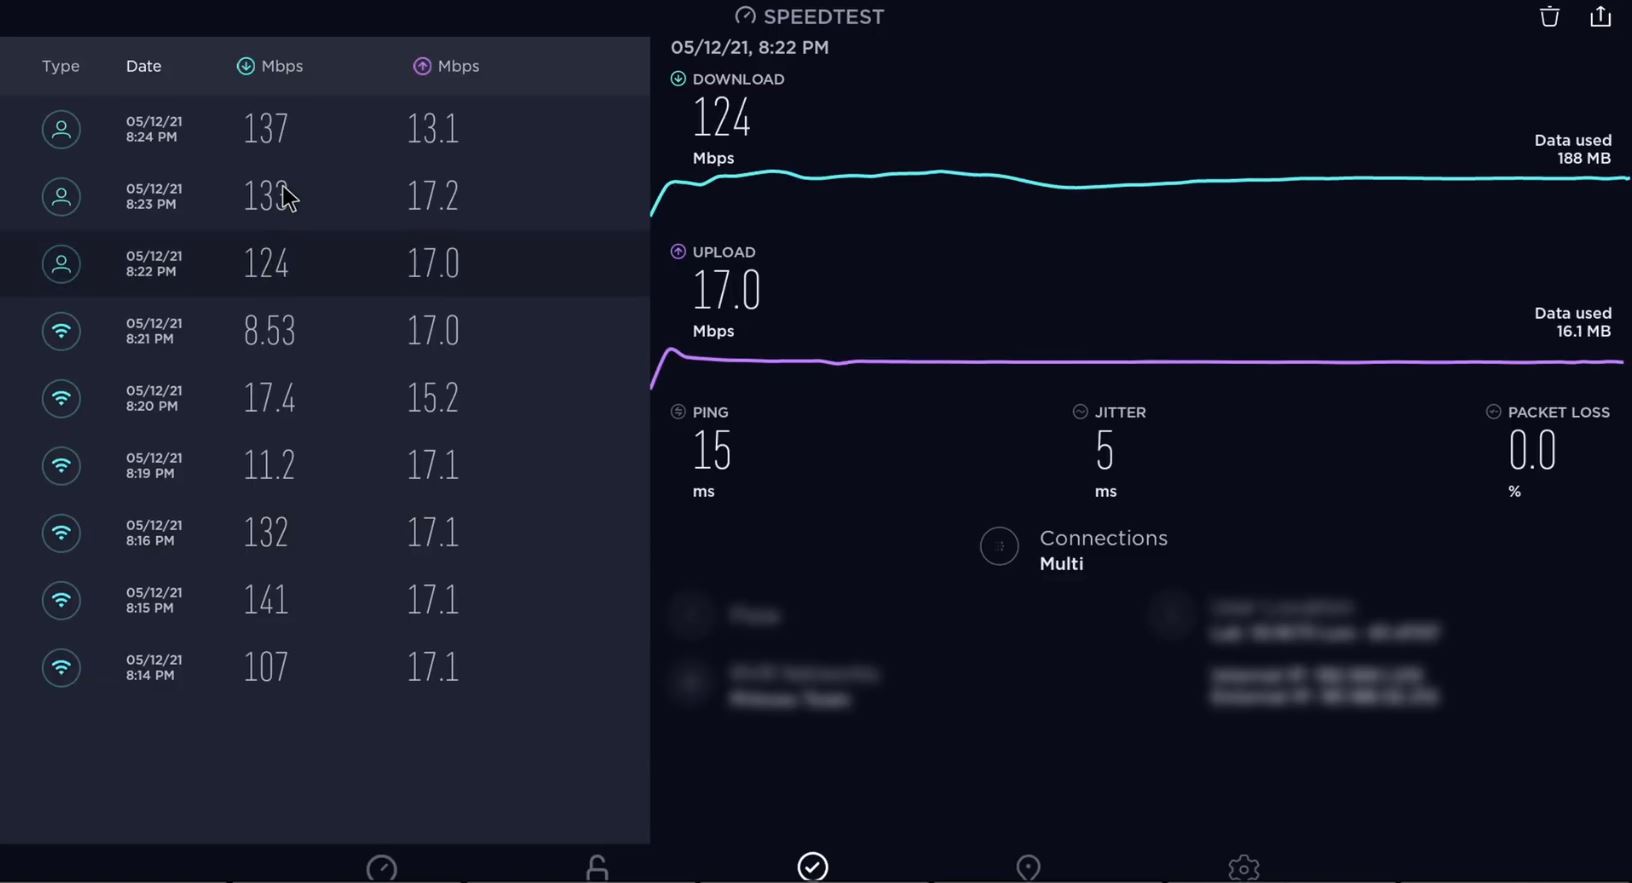Image resolution: width=1632 pixels, height=883 pixels.
Task: Open the settings gear tab
Action: (1244, 868)
